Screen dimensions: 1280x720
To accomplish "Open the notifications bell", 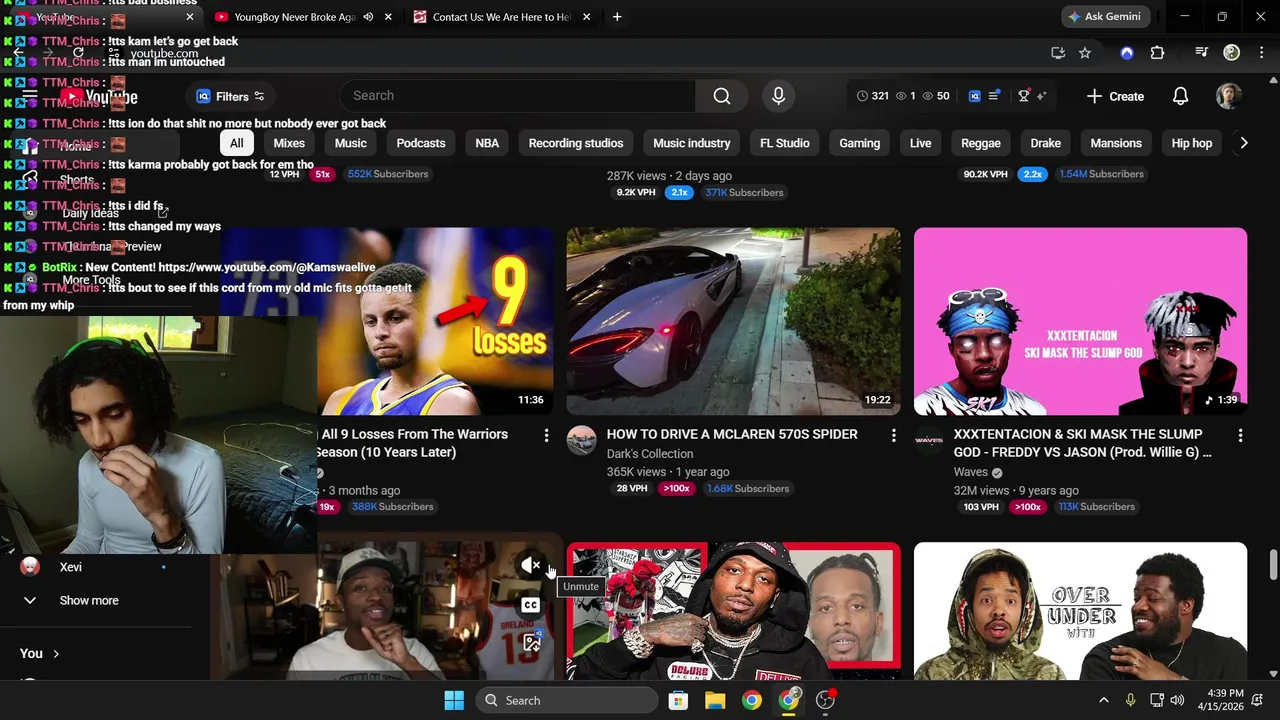I will pyautogui.click(x=1180, y=96).
